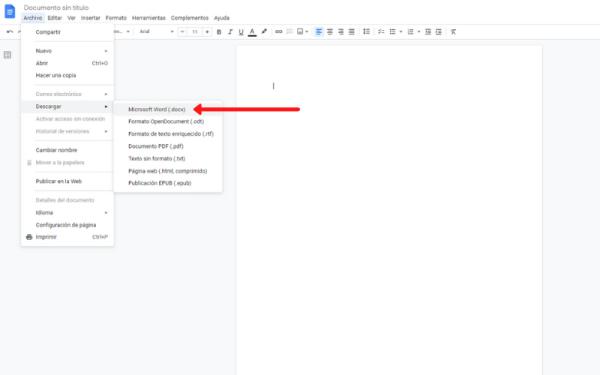Viewport: 600px width, 375px height.
Task: Open the numbered list dropdown arrow
Action: coord(419,32)
